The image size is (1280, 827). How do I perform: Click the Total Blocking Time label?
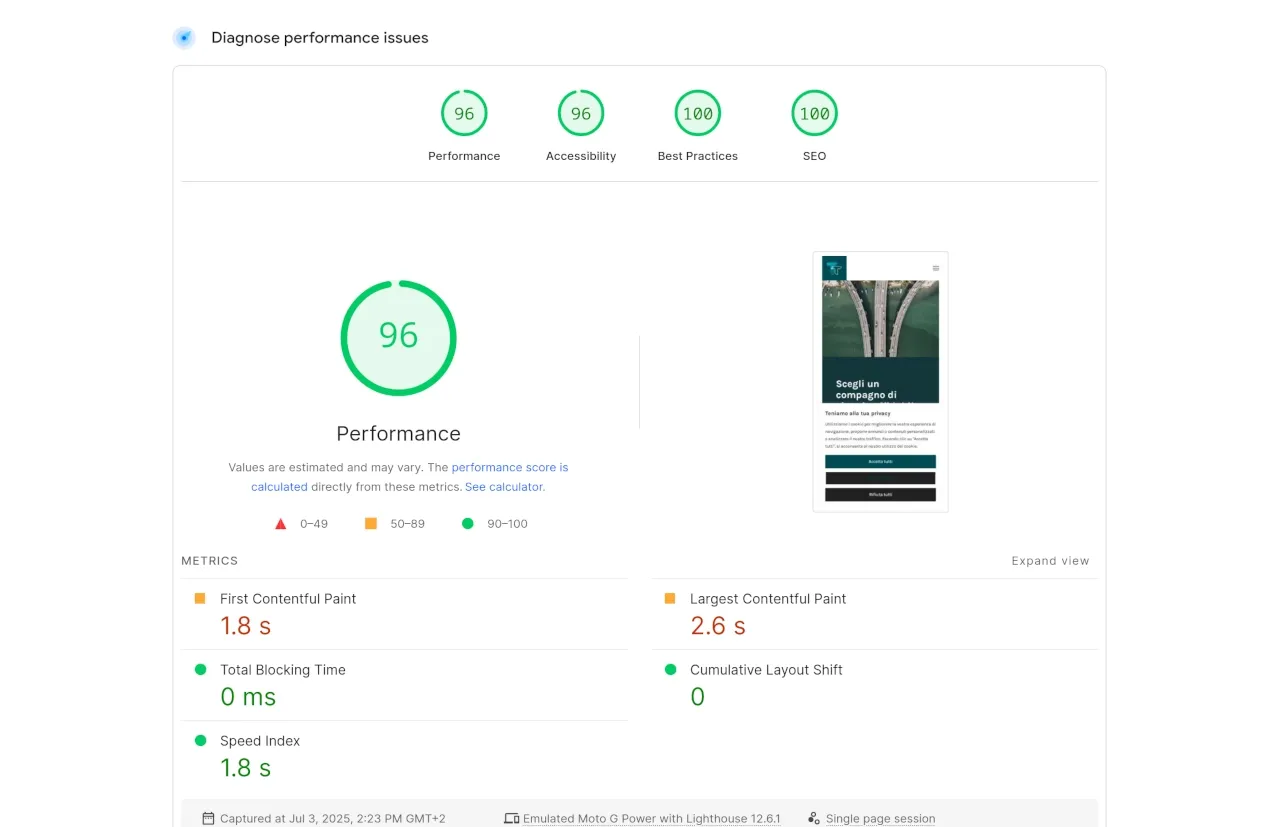click(x=283, y=670)
